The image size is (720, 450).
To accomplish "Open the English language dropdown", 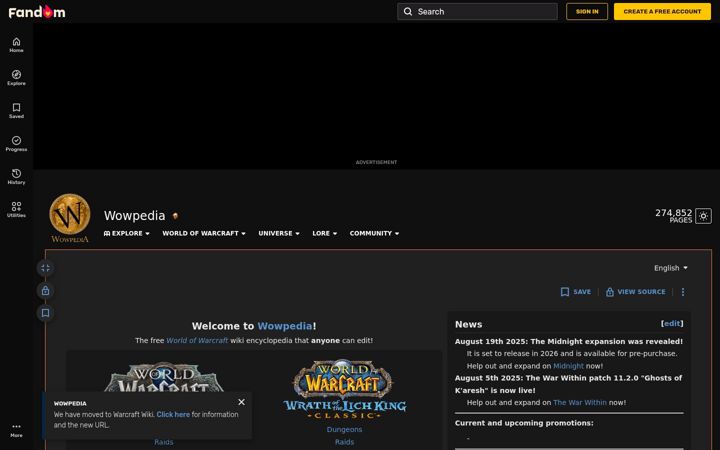I will coord(671,268).
